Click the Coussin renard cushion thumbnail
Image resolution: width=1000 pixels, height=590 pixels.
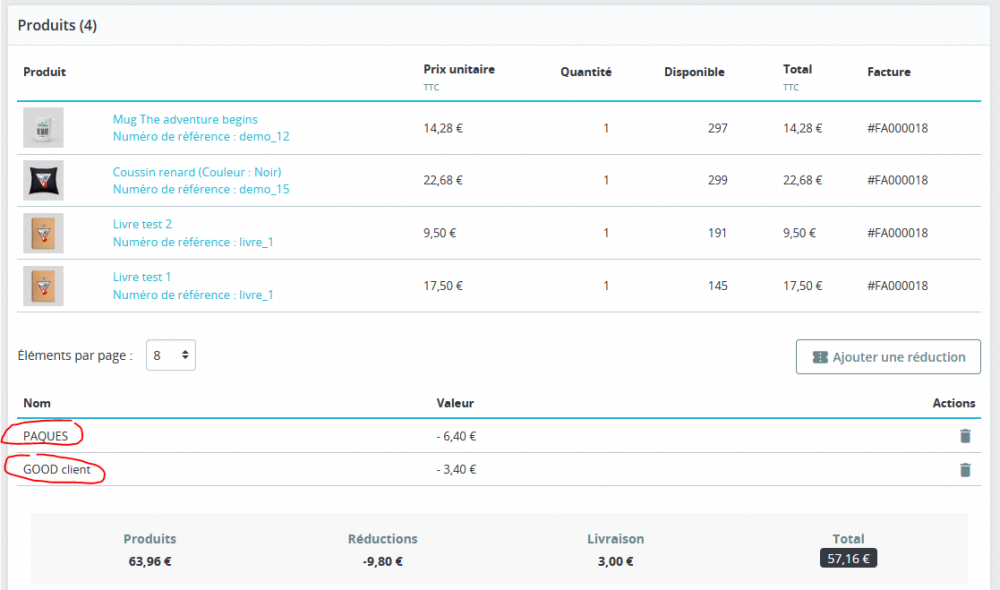[x=43, y=181]
